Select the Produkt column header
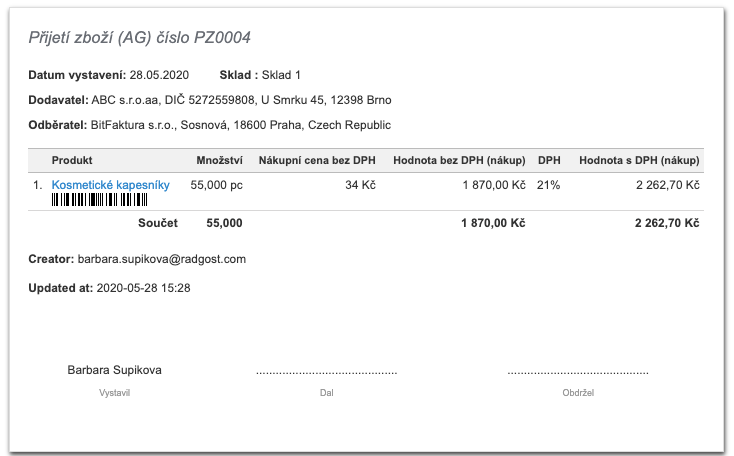 tap(72, 160)
